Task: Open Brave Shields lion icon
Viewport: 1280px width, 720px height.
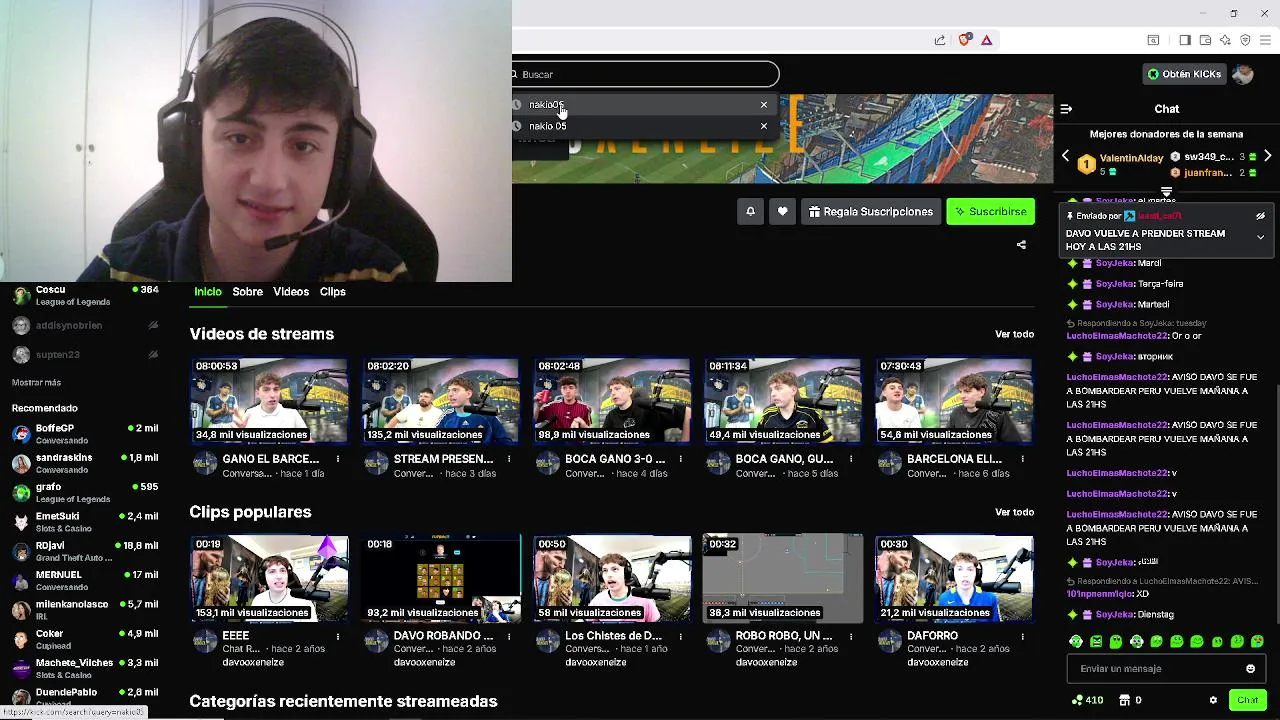Action: 964,40
